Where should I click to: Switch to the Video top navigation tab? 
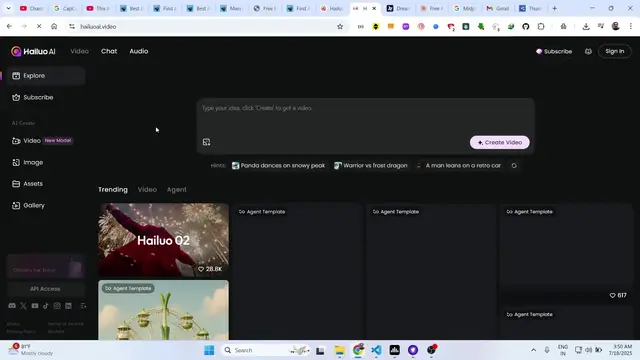pos(79,51)
